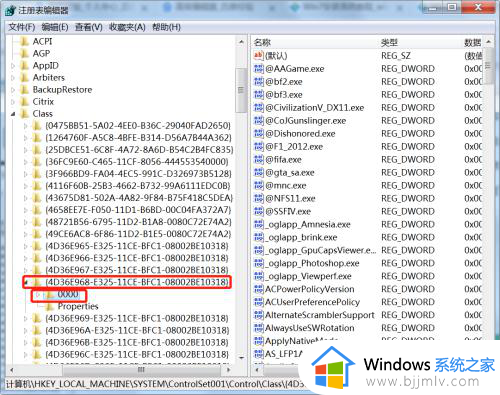Open the 帮助(H) menu
The image size is (500, 395).
pyautogui.click(x=167, y=27)
